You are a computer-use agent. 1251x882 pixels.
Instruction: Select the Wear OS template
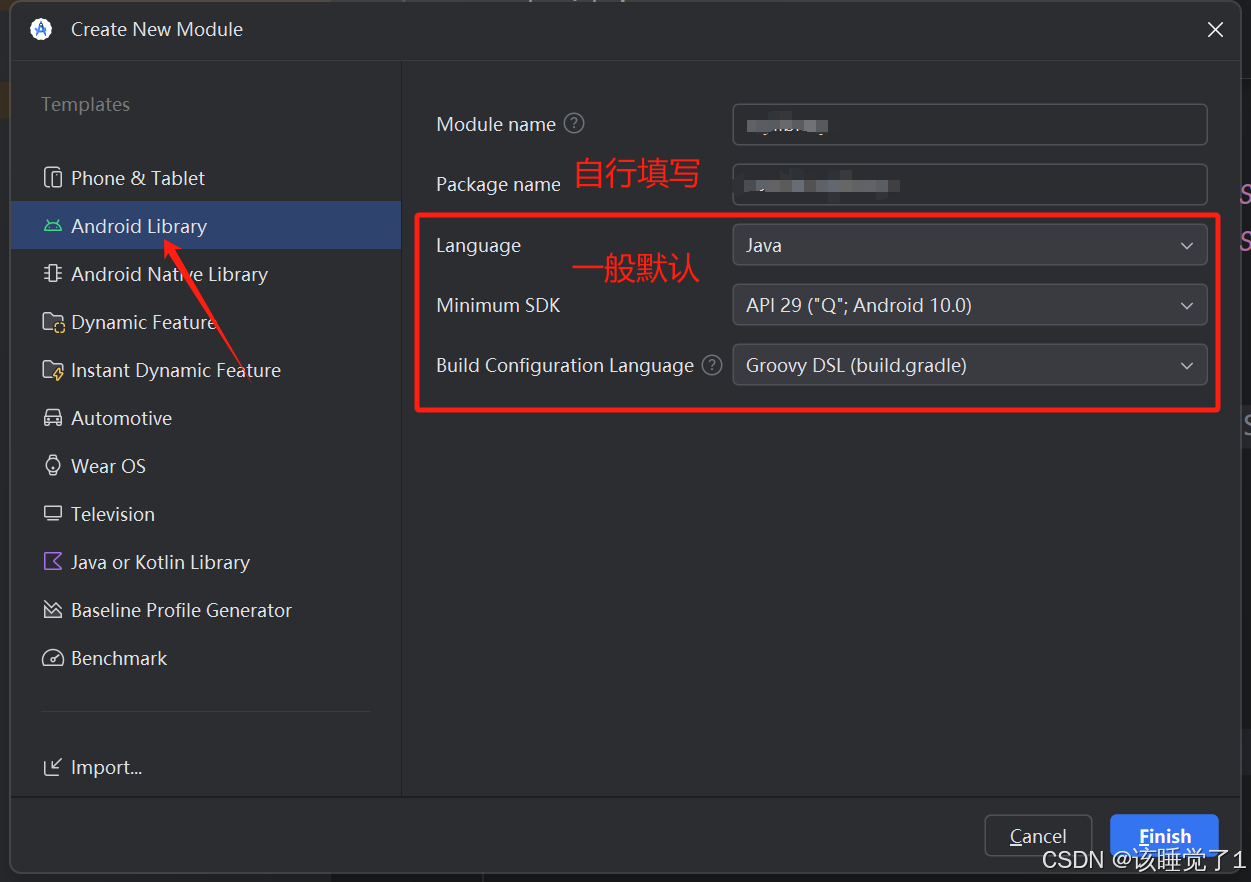206,466
